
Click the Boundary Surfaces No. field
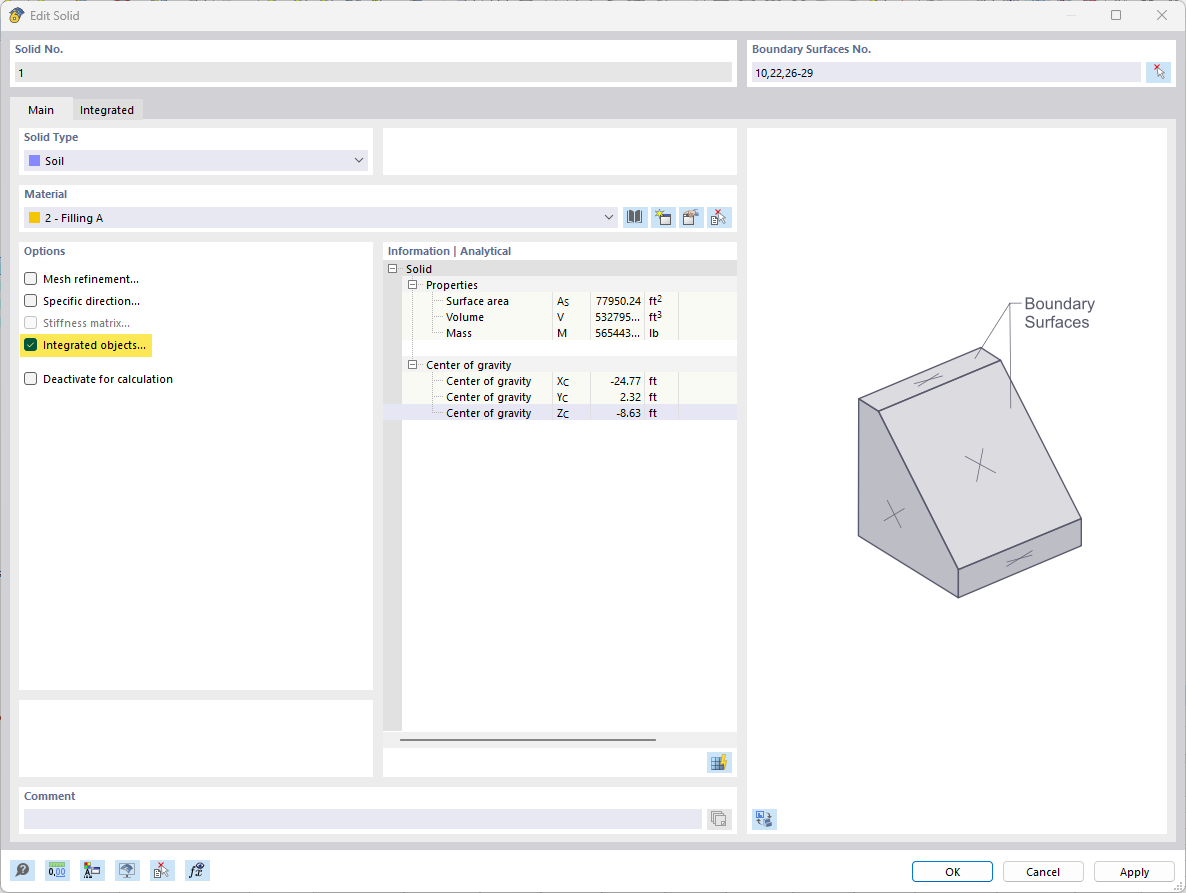pos(945,73)
